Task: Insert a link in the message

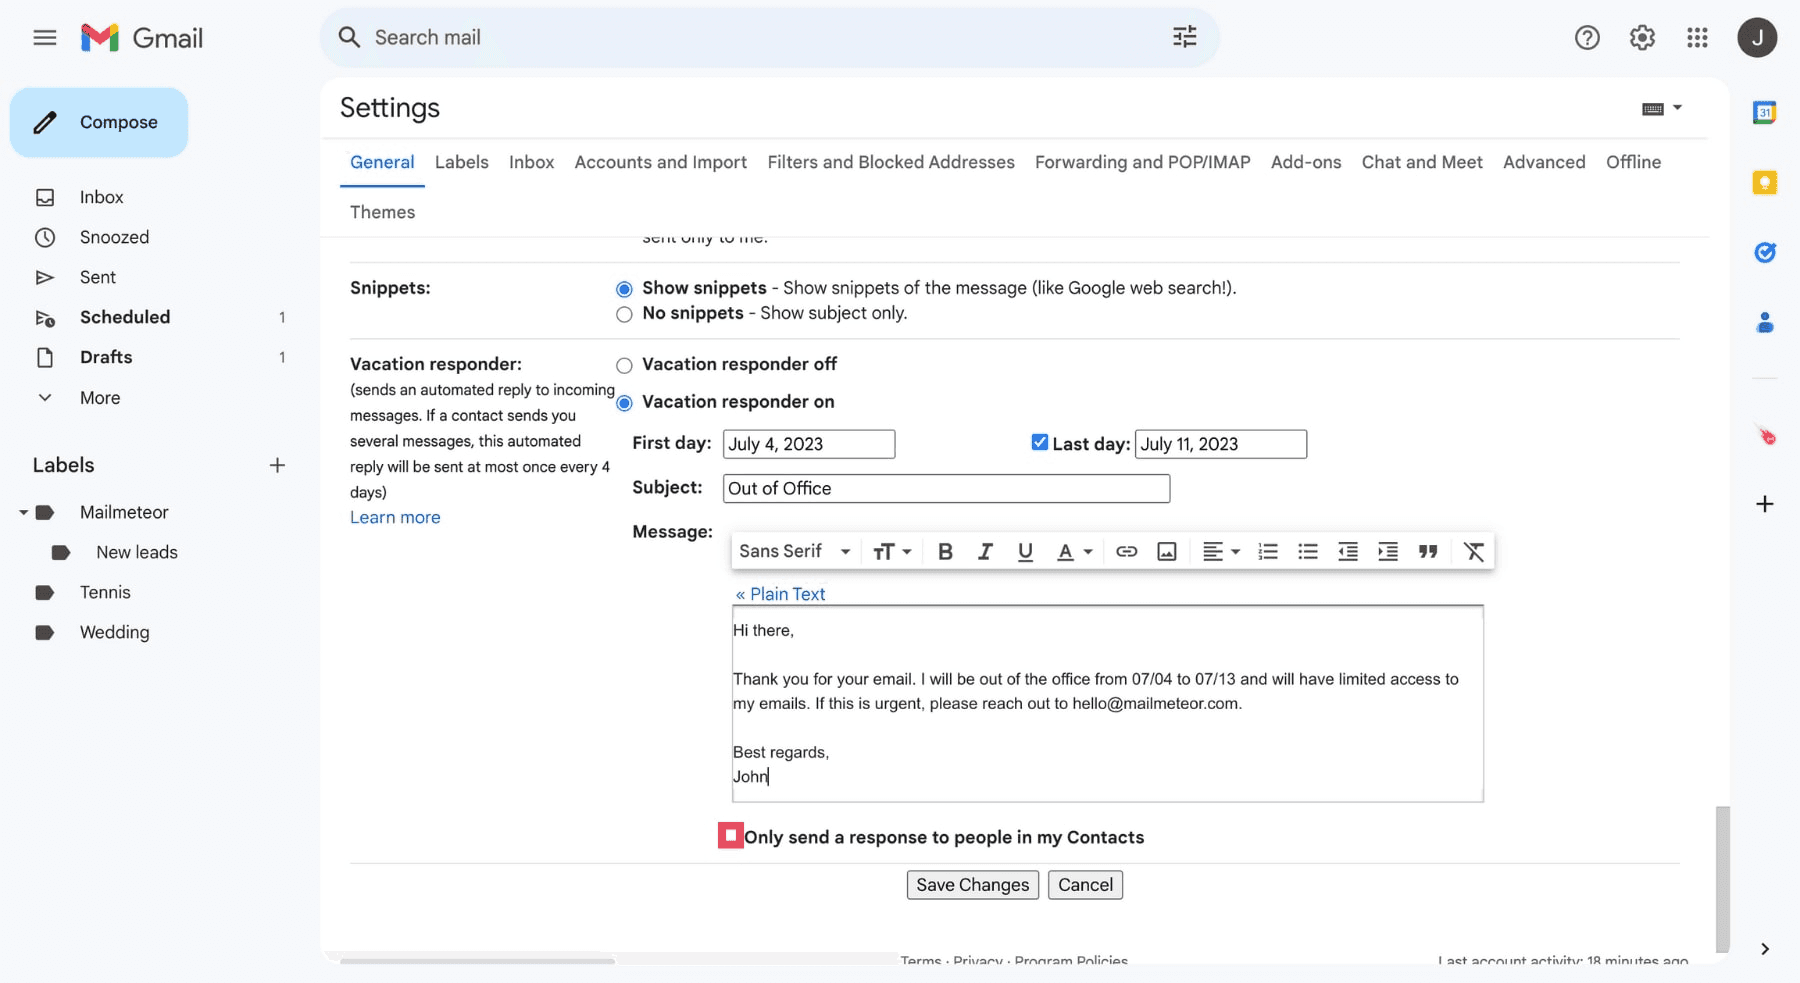Action: pos(1126,551)
